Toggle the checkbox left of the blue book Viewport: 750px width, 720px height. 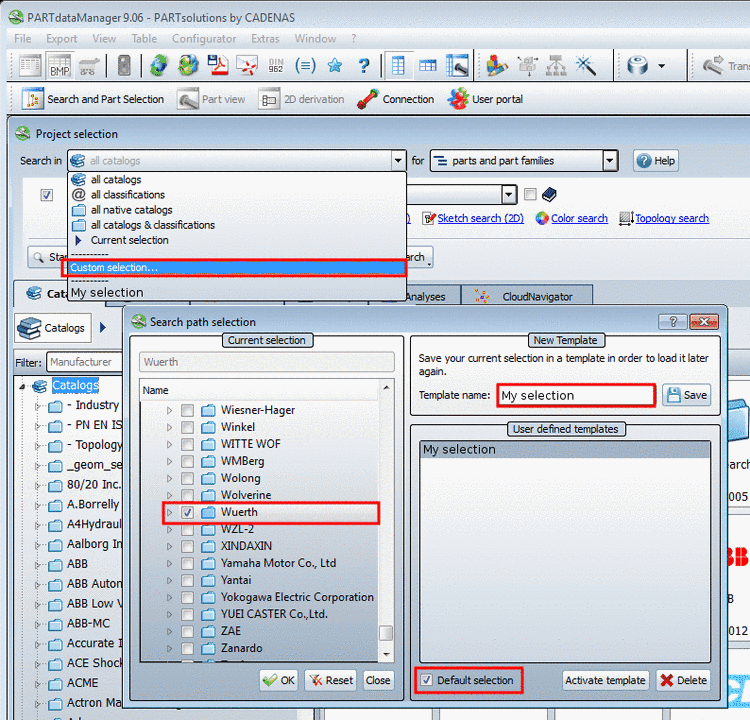[x=530, y=194]
